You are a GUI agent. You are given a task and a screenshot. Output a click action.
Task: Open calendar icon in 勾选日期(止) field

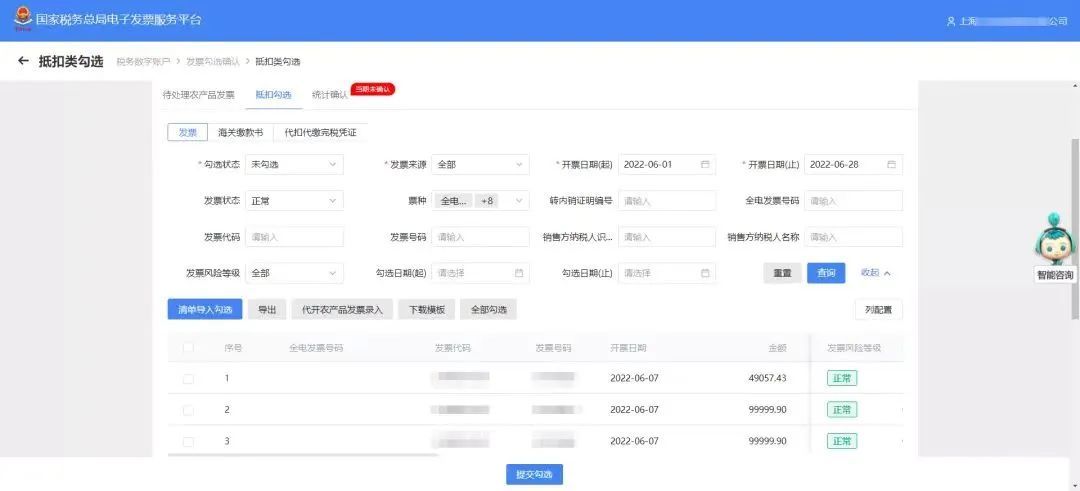[705, 273]
